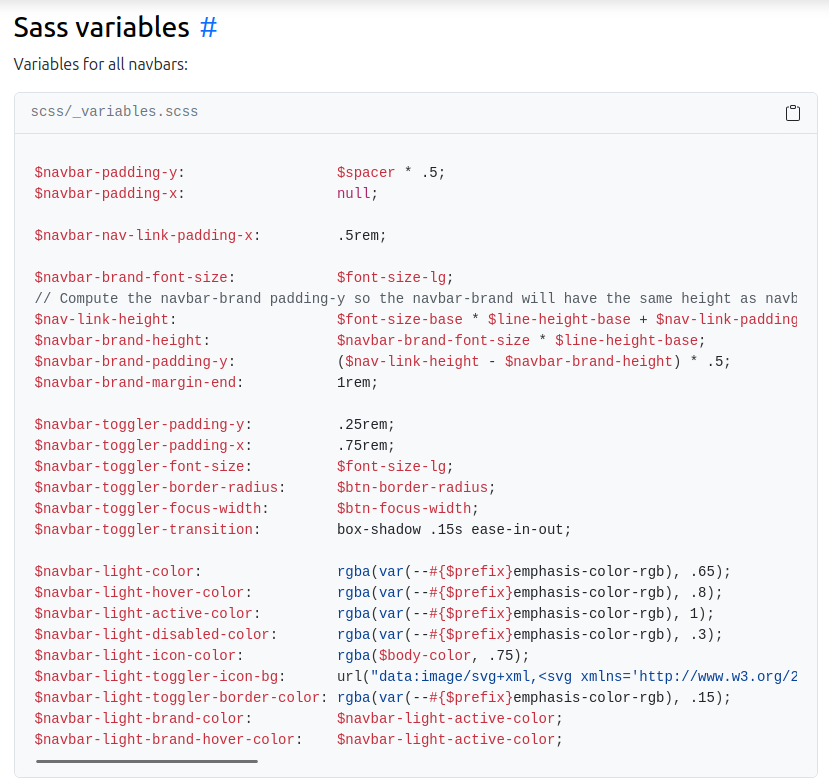The image size is (829, 783).
Task: Select the scss/_variables.scss file name
Action: click(114, 112)
